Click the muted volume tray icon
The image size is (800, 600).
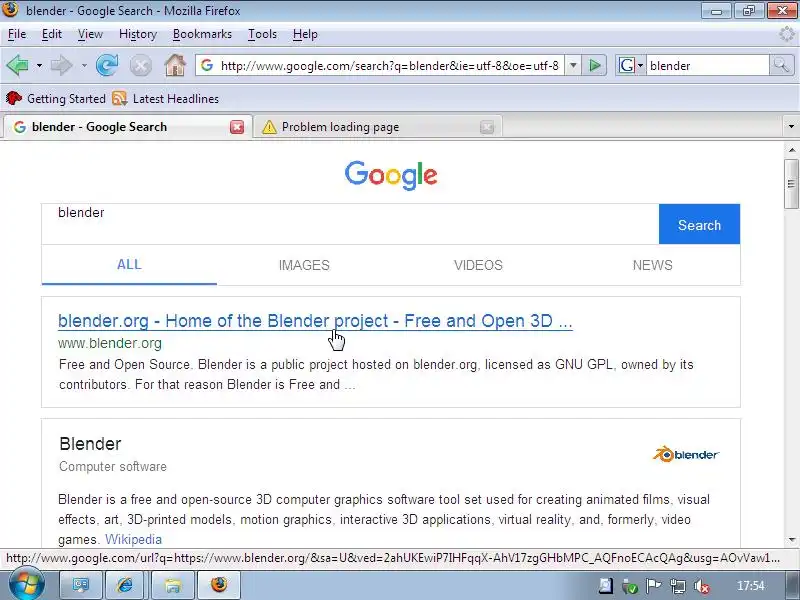coord(702,587)
